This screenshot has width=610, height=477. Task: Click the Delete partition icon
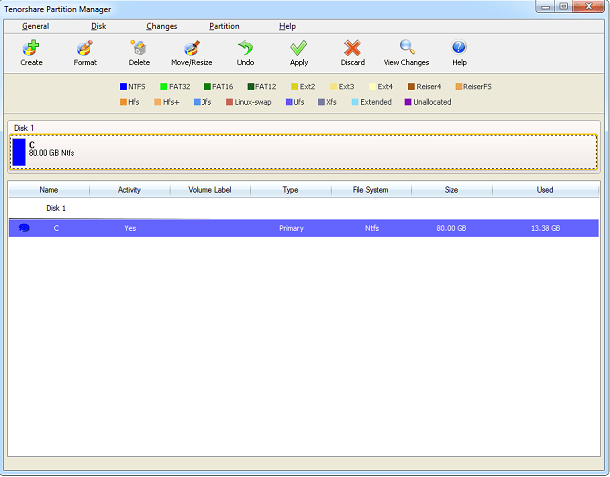(138, 48)
